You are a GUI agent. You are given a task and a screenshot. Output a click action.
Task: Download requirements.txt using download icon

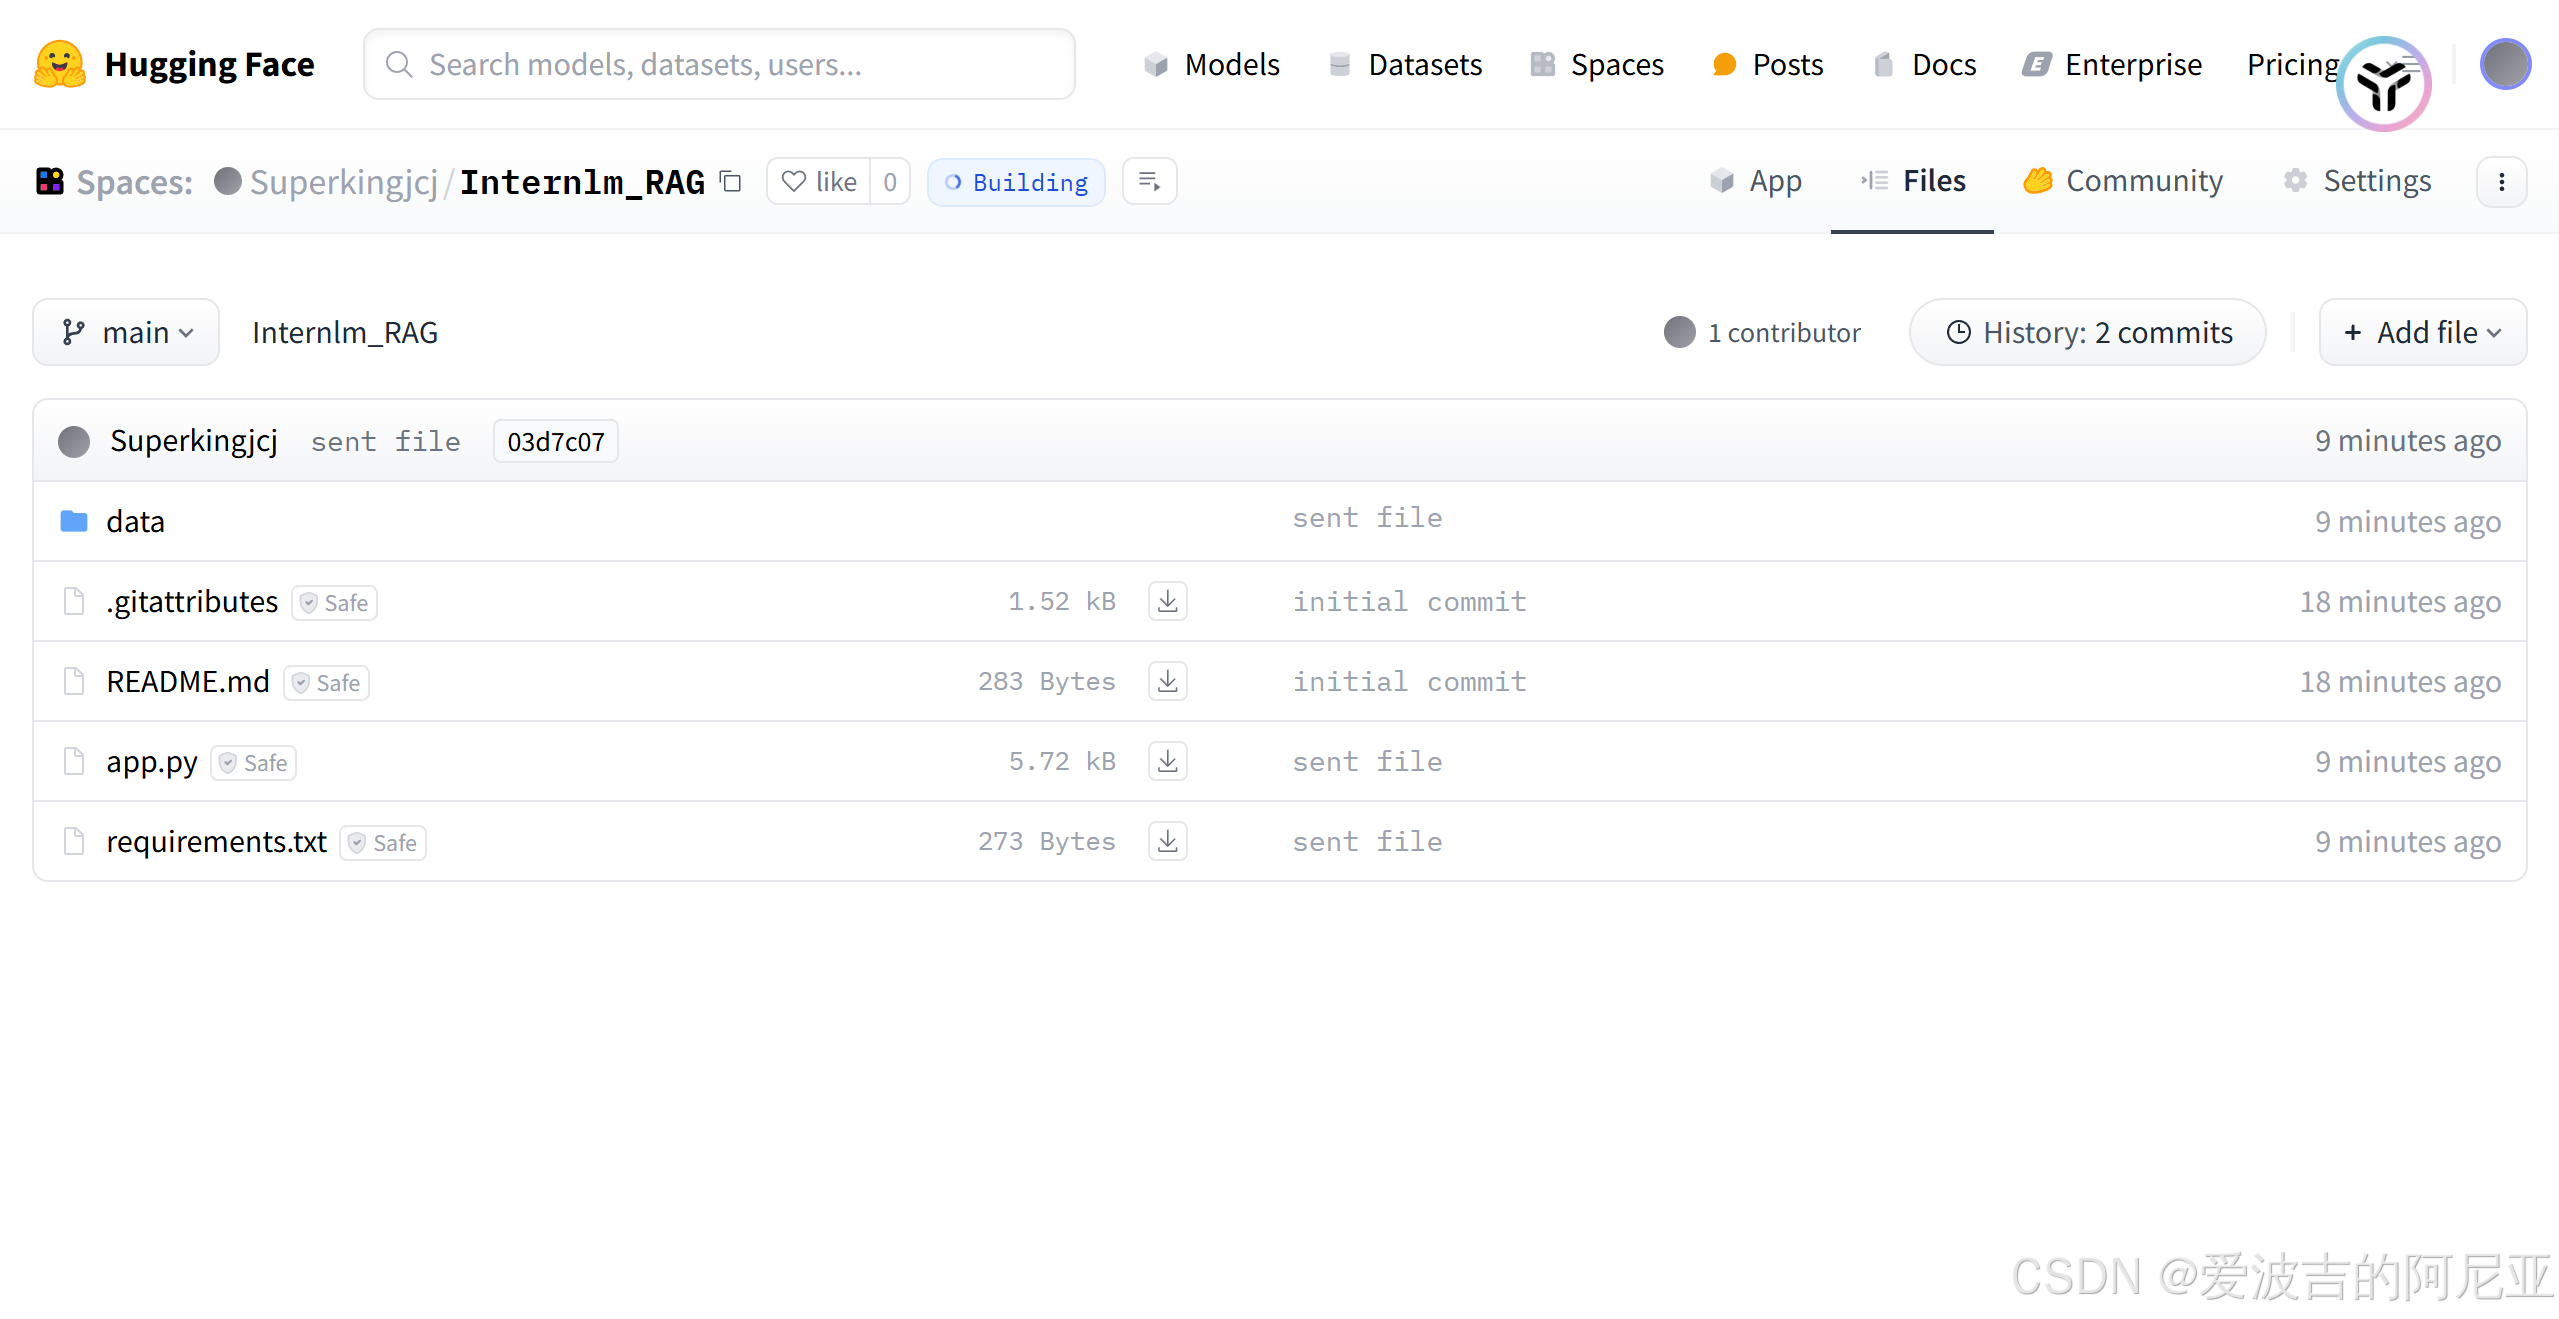[1167, 841]
